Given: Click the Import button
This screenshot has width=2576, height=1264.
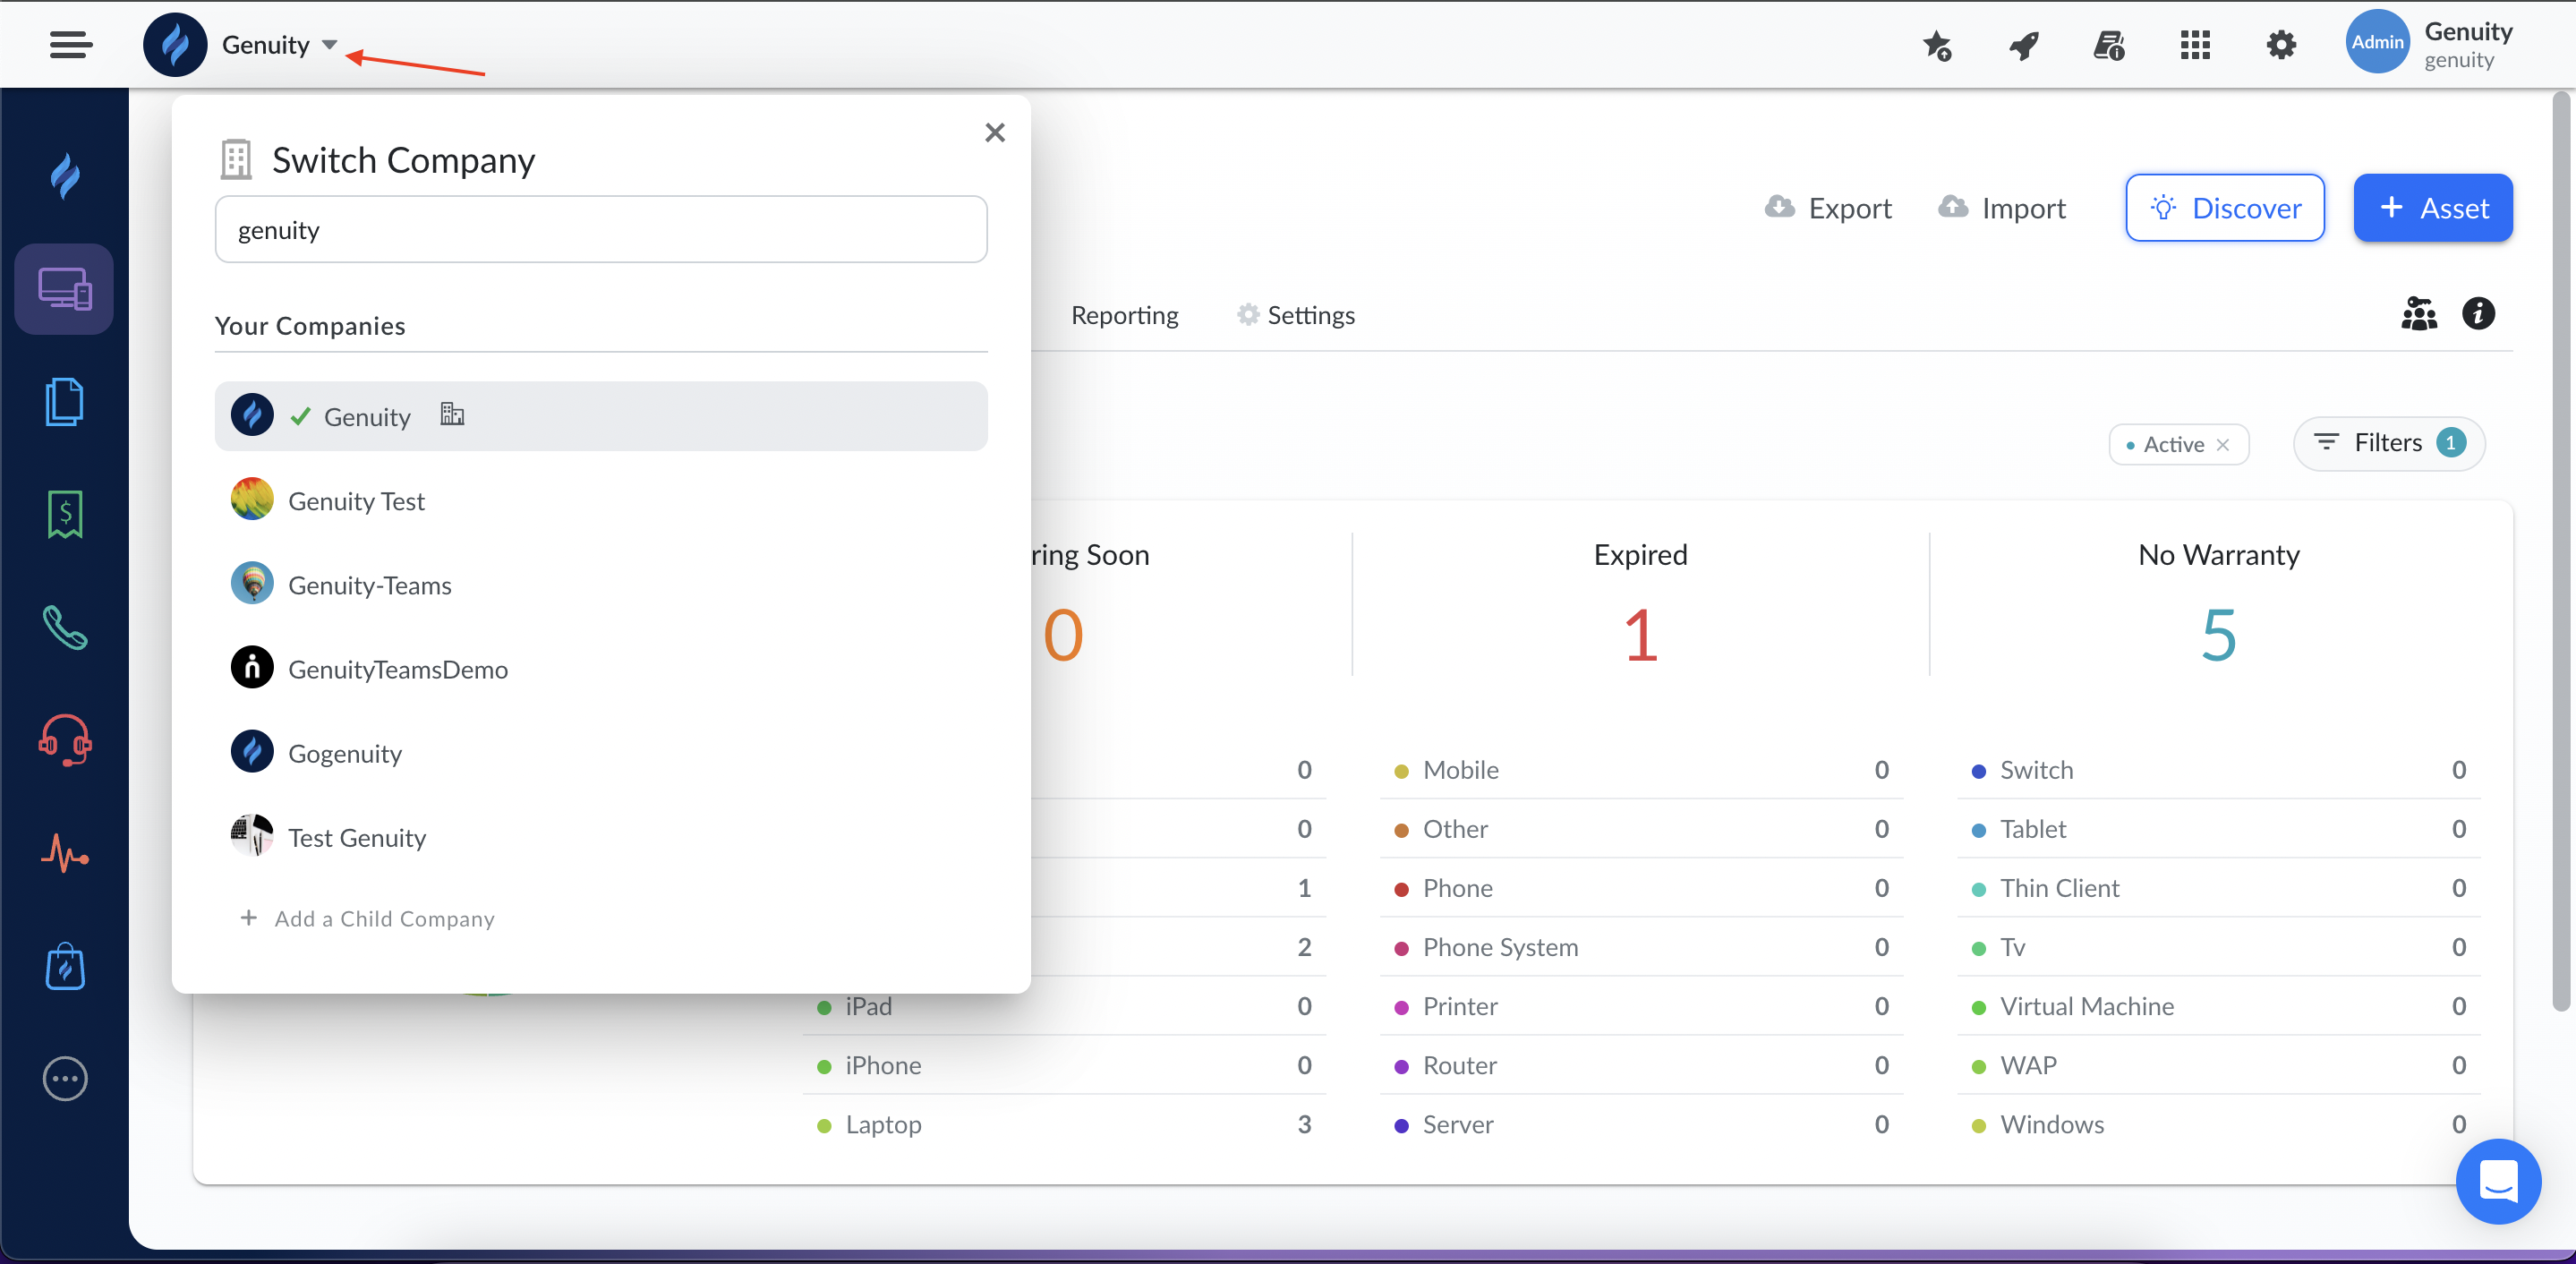Looking at the screenshot, I should (2002, 208).
